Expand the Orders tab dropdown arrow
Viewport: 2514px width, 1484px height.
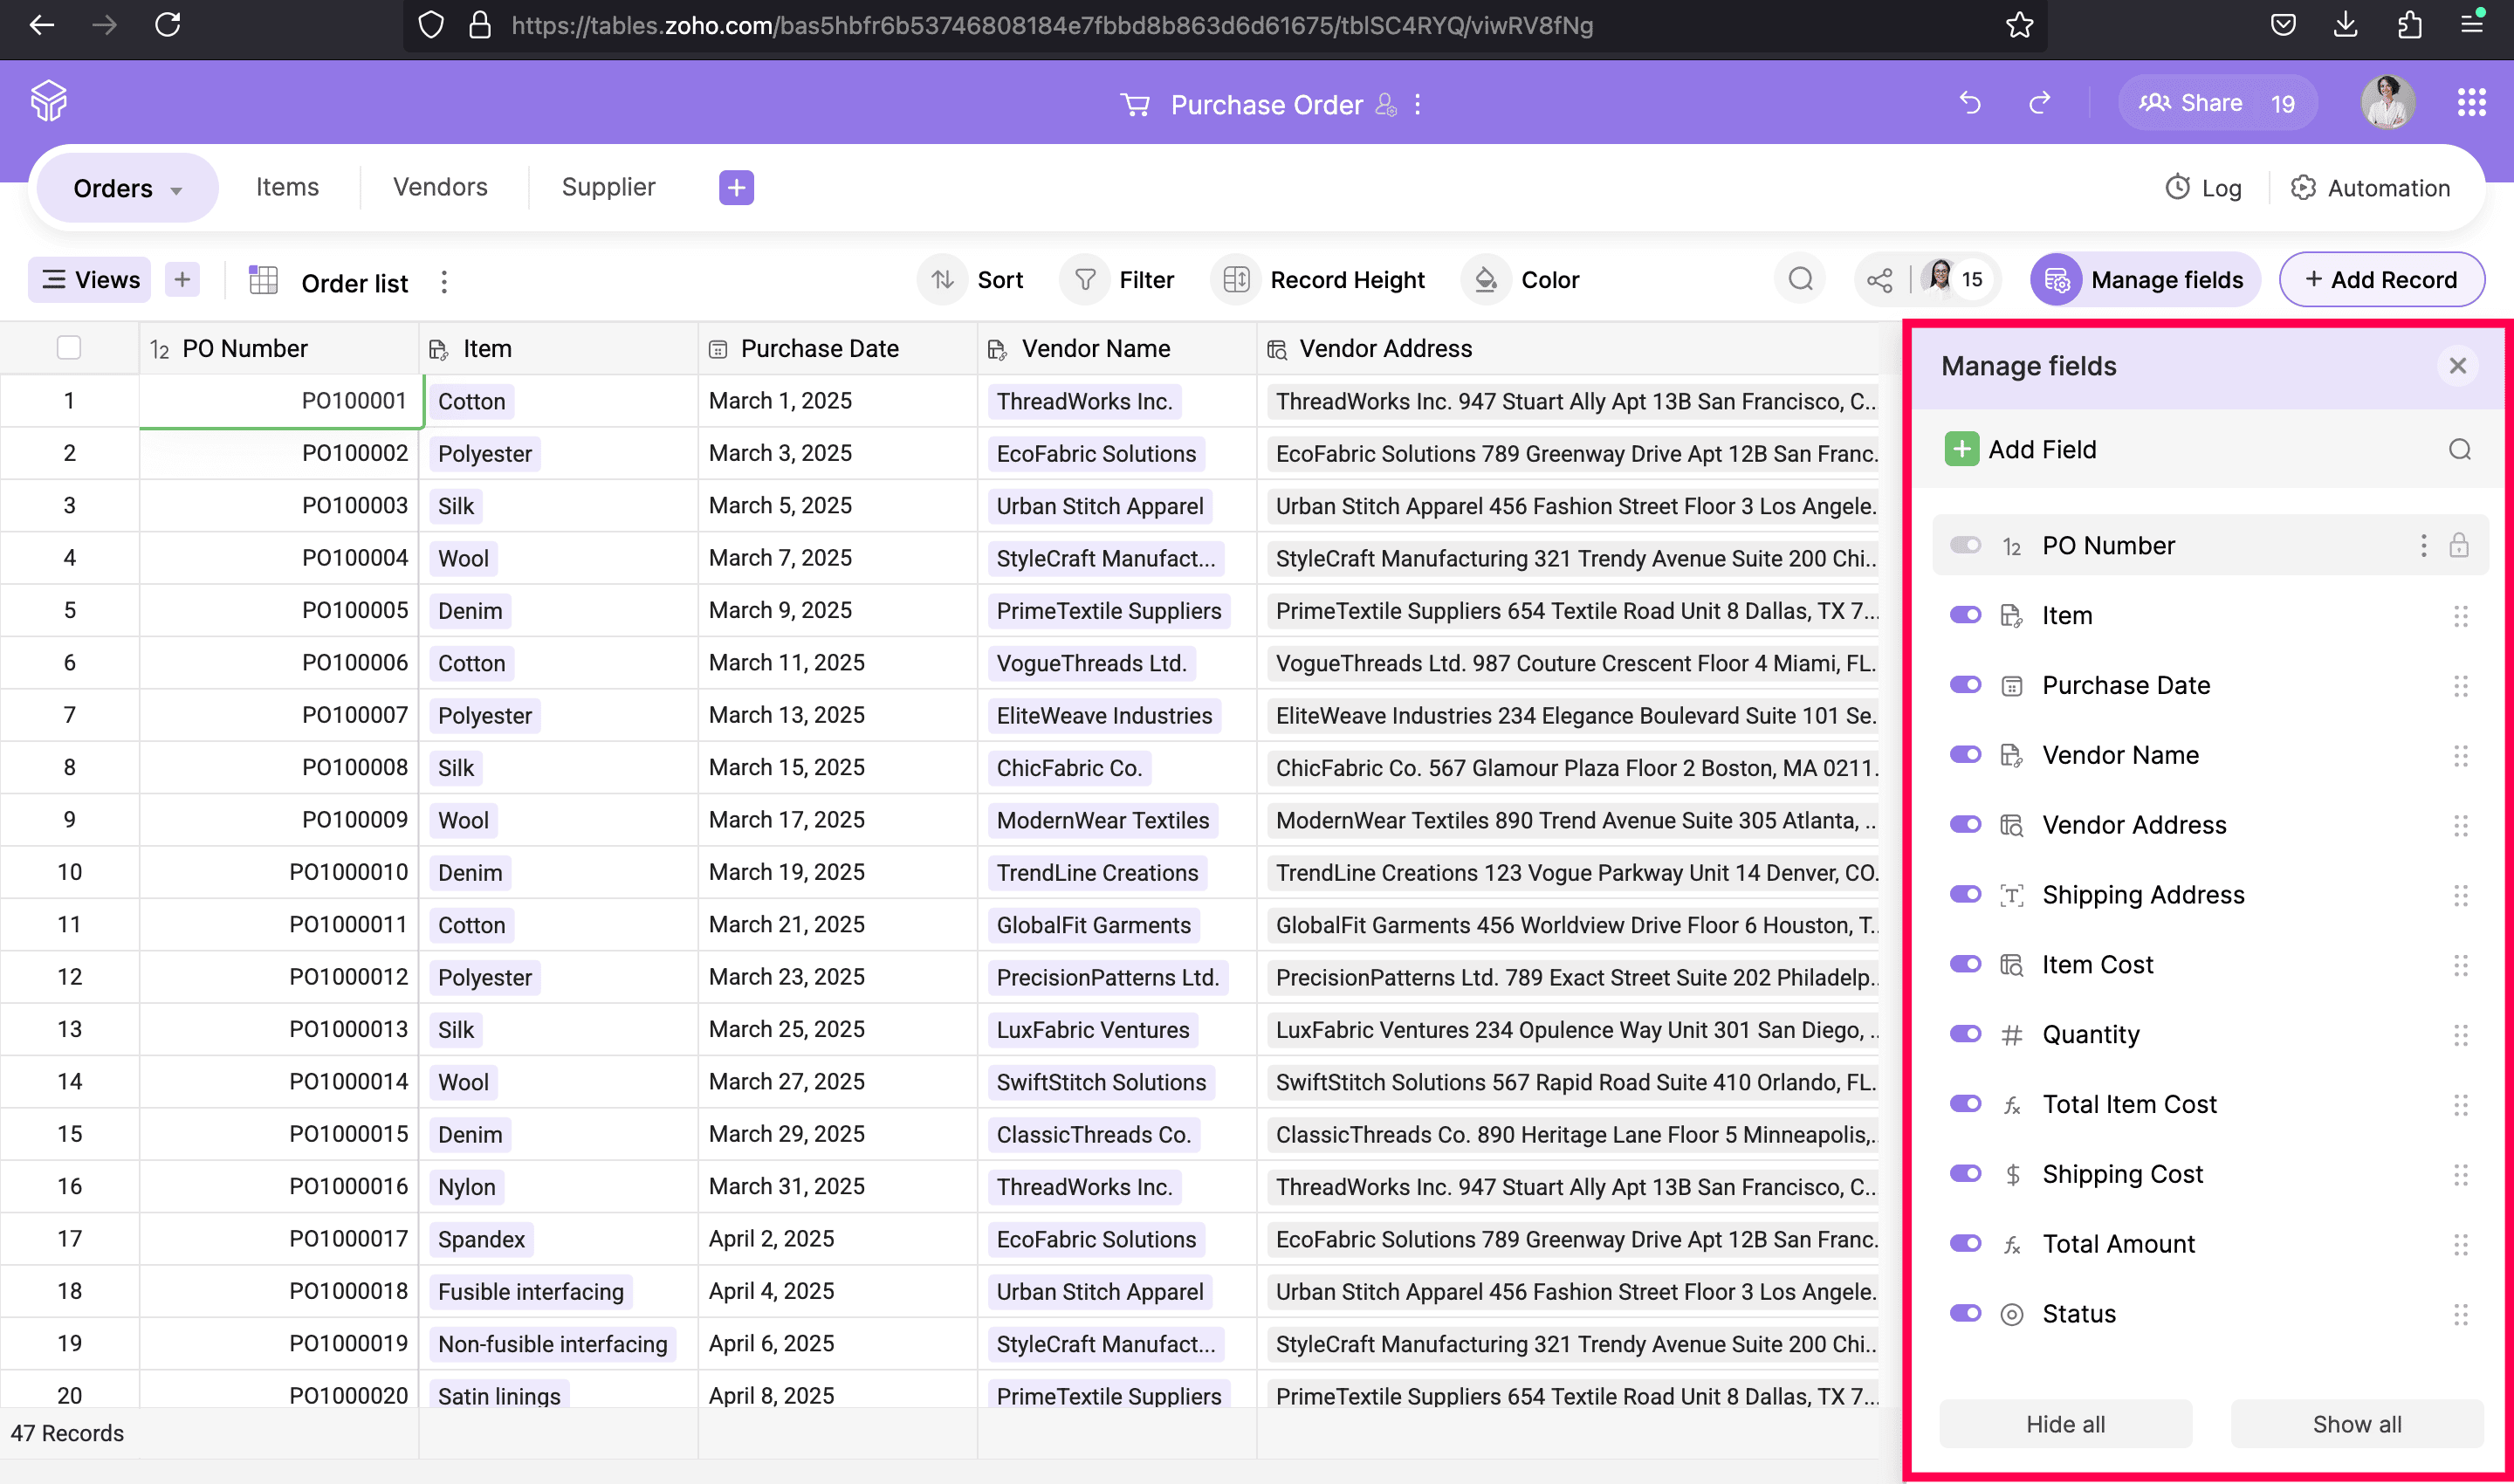[177, 190]
